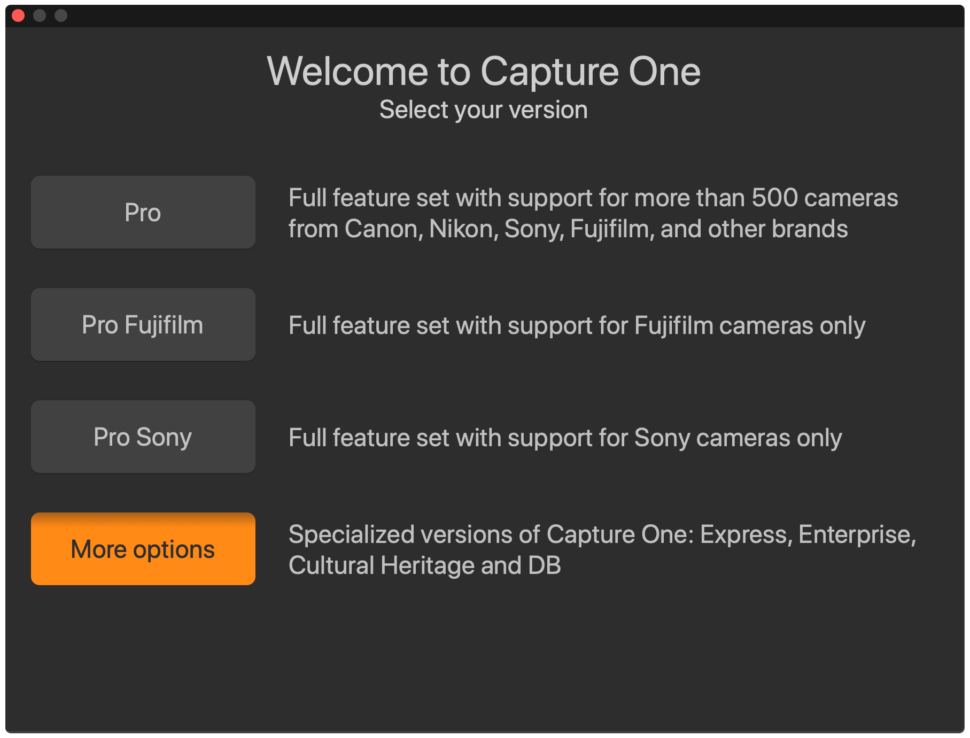Choose the Fujifilm-only feature set

pos(142,324)
